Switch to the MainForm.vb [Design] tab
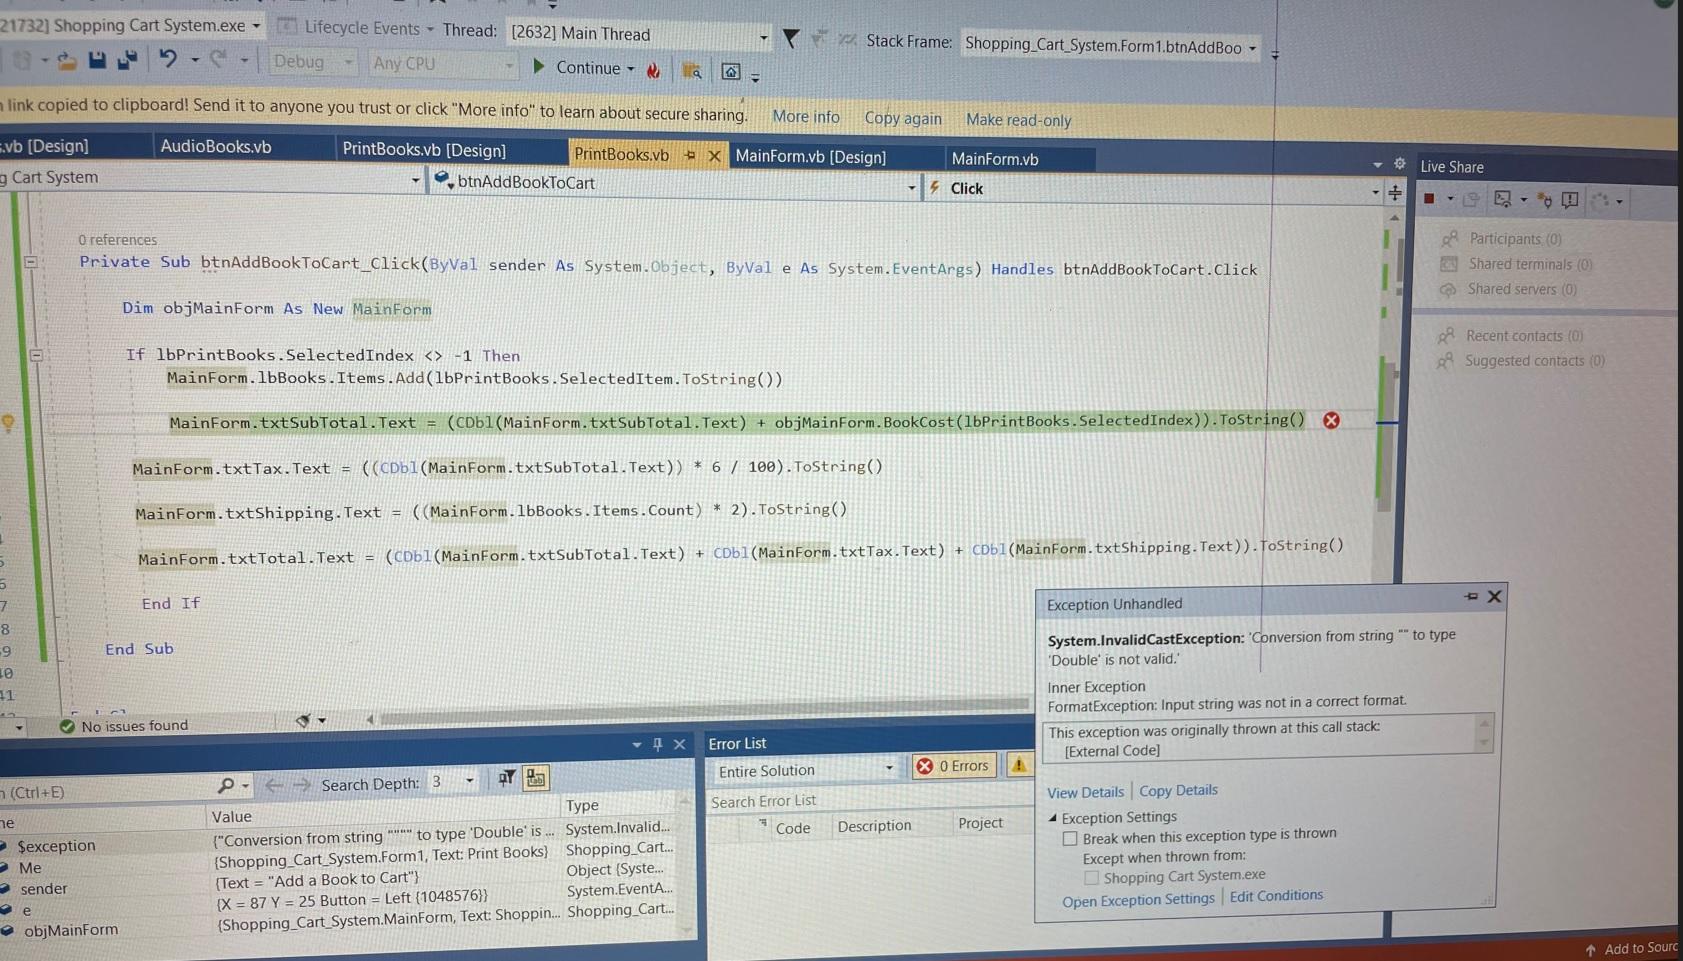1683x961 pixels. (811, 157)
